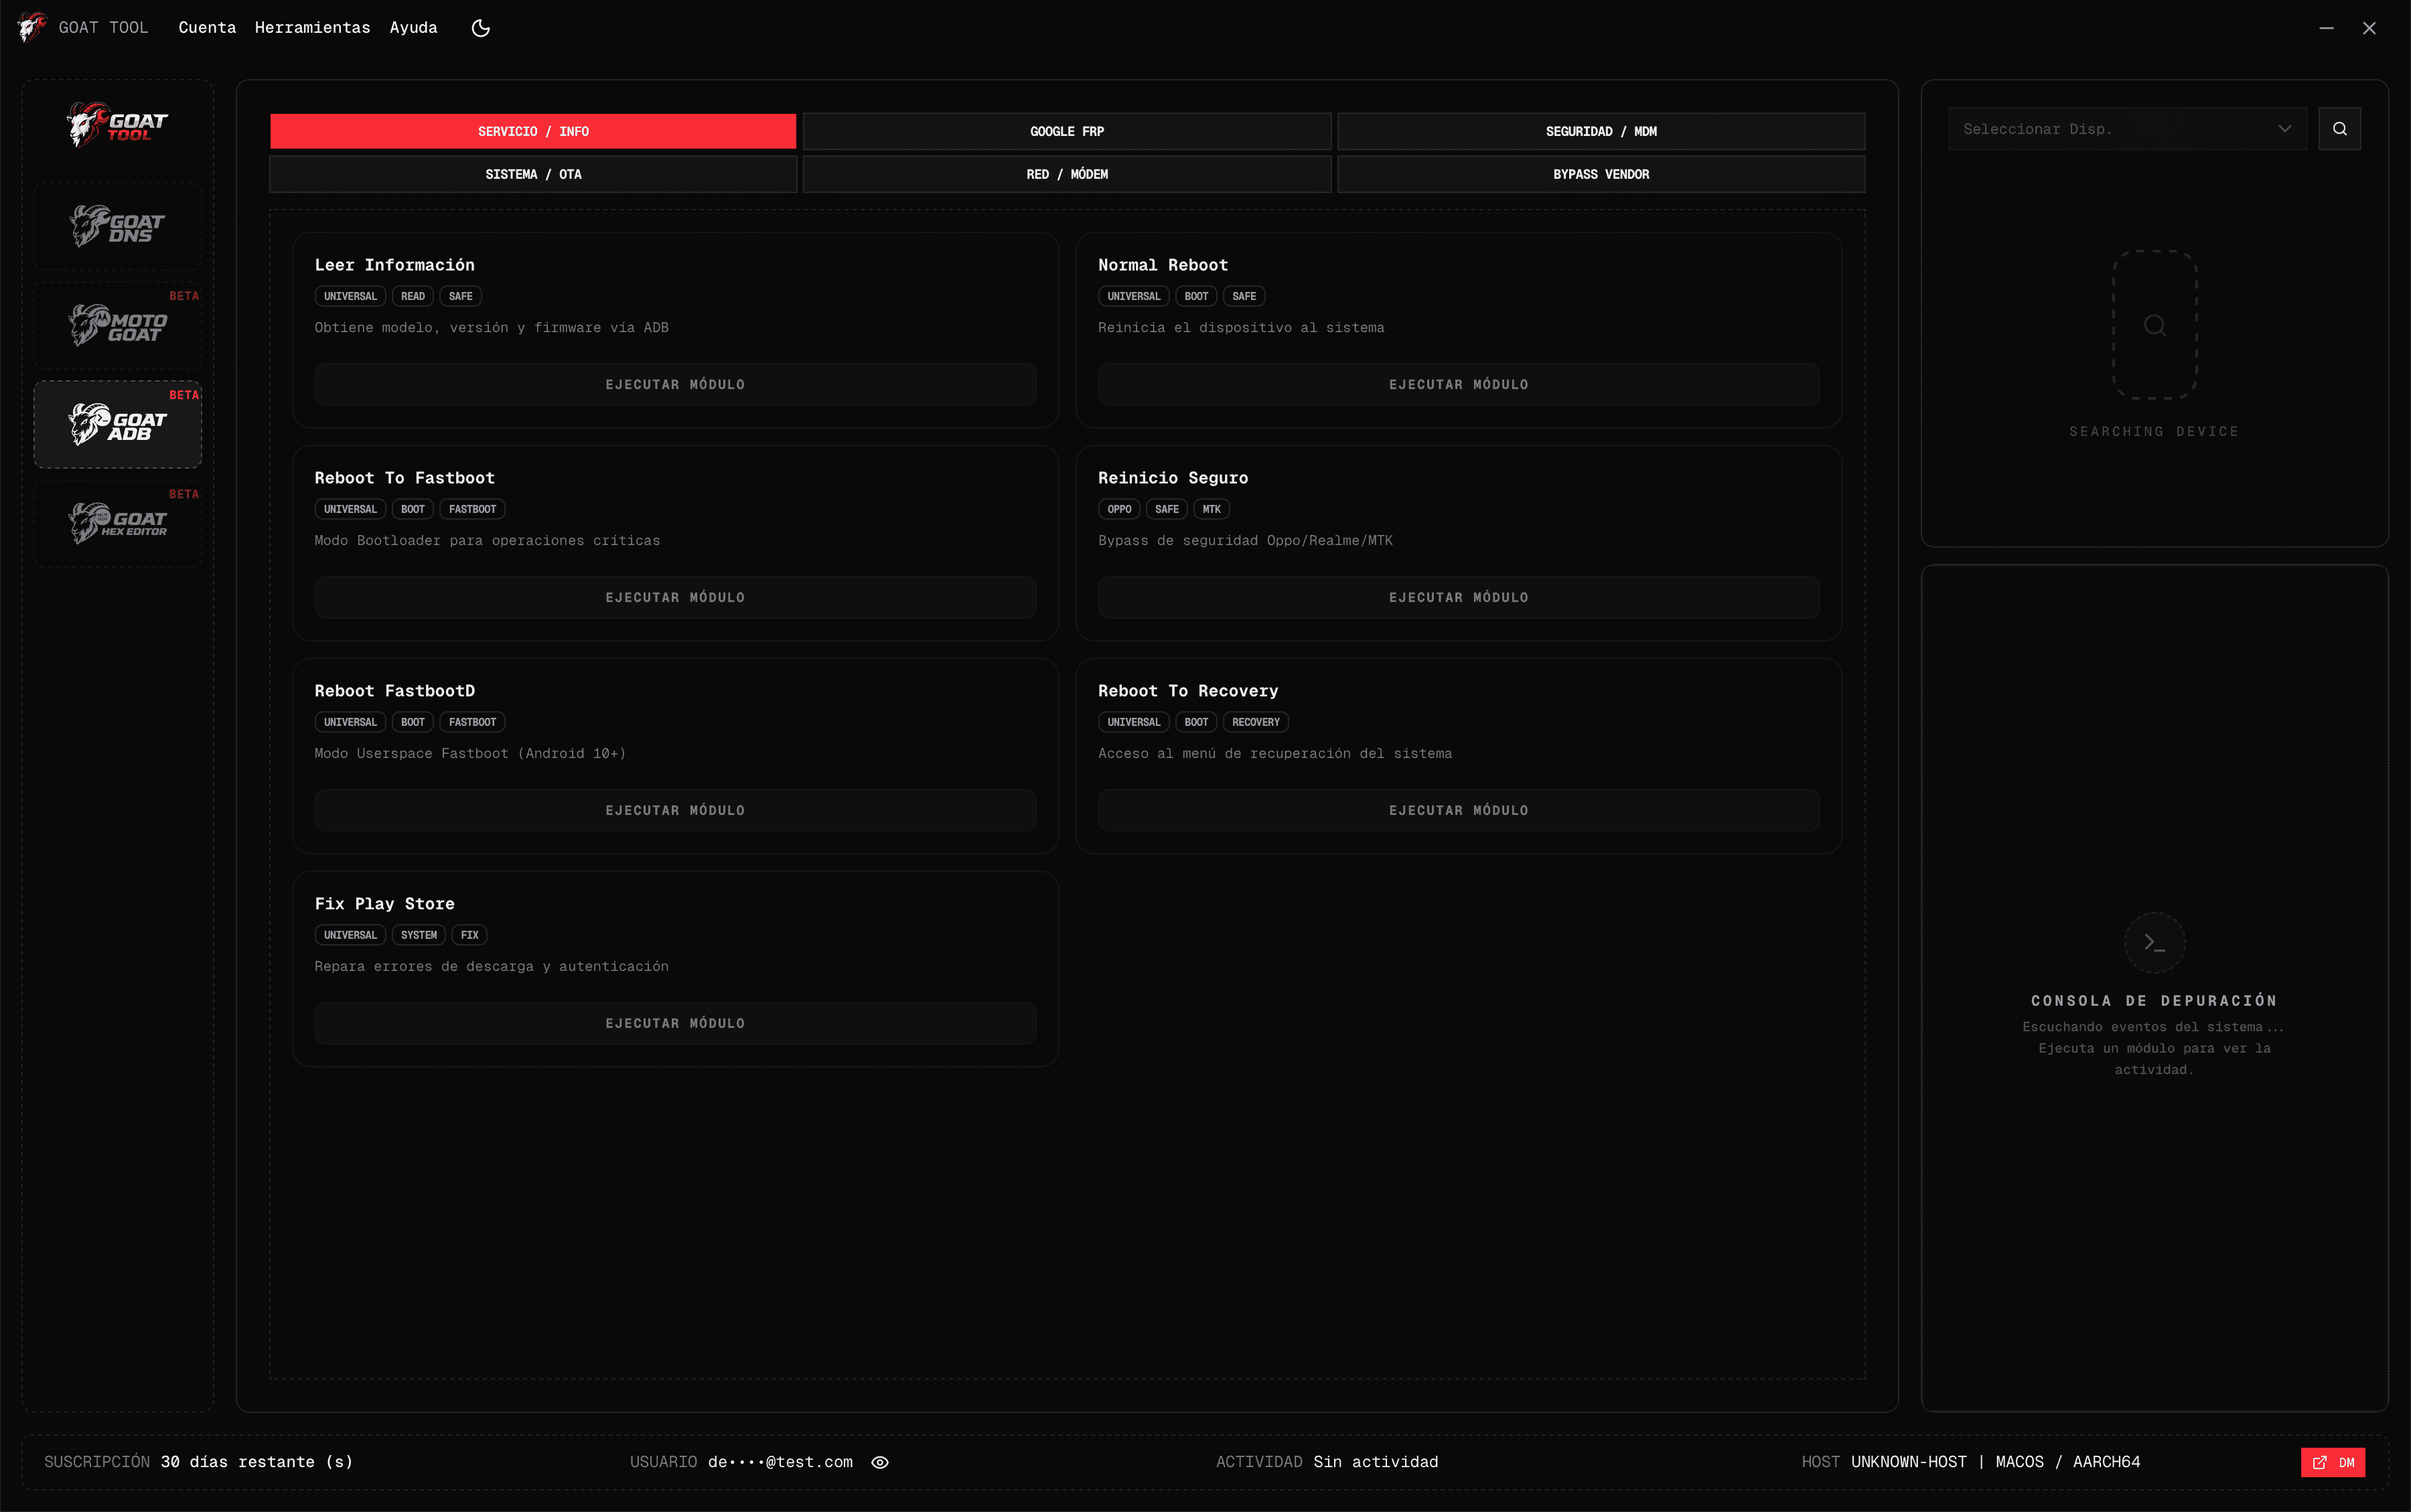Switch to the Bypass Vendor tab

pos(1600,174)
